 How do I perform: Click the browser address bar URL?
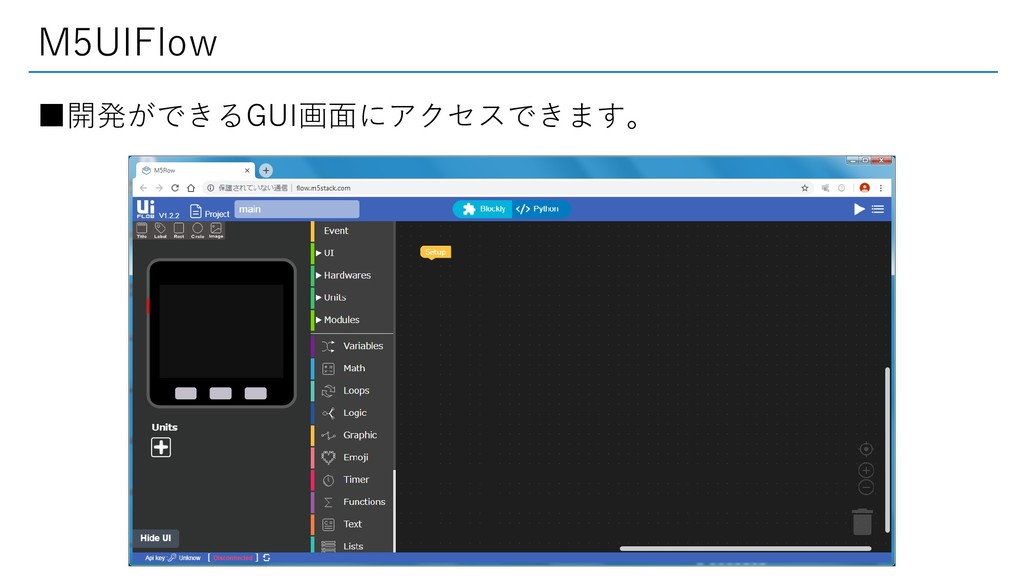pyautogui.click(x=323, y=187)
